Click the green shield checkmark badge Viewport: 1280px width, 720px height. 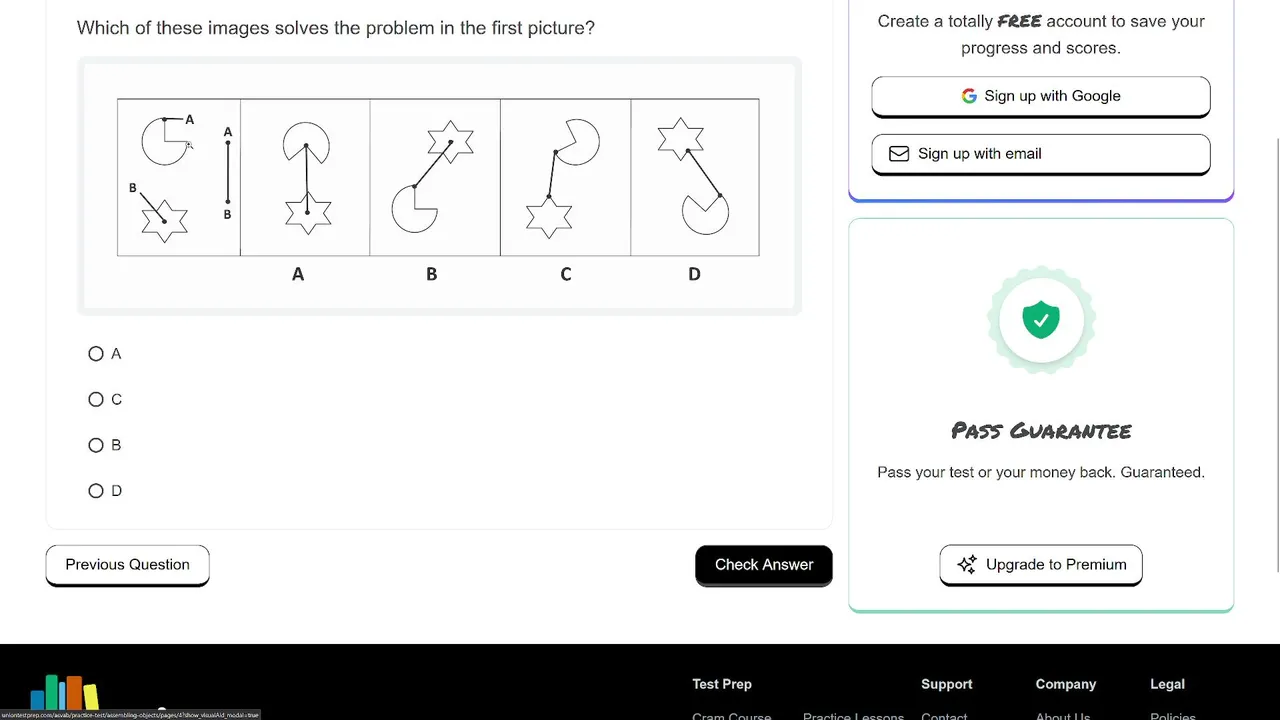[x=1041, y=320]
